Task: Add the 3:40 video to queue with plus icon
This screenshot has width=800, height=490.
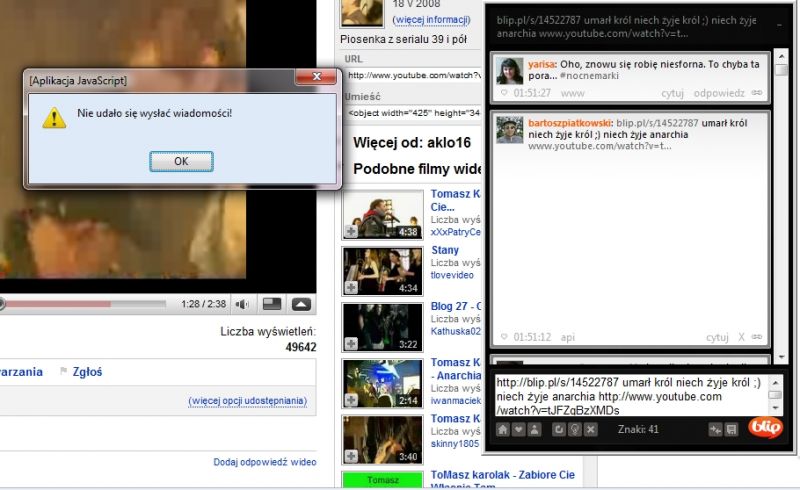Action: click(351, 456)
